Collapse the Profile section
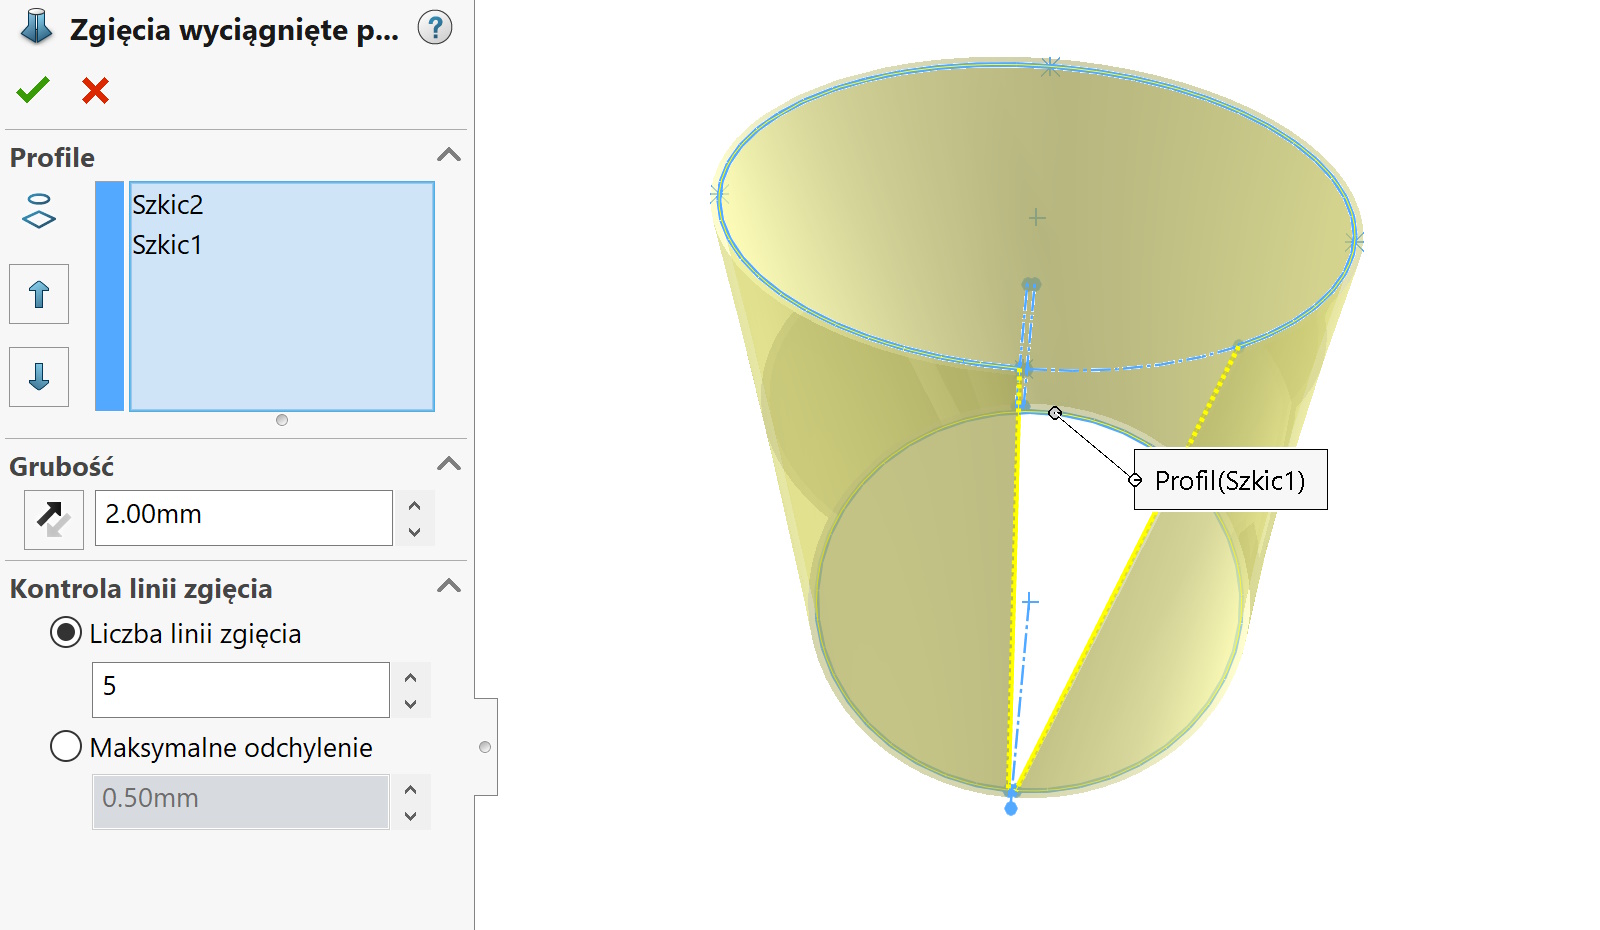The height and width of the screenshot is (930, 1600). pyautogui.click(x=449, y=155)
